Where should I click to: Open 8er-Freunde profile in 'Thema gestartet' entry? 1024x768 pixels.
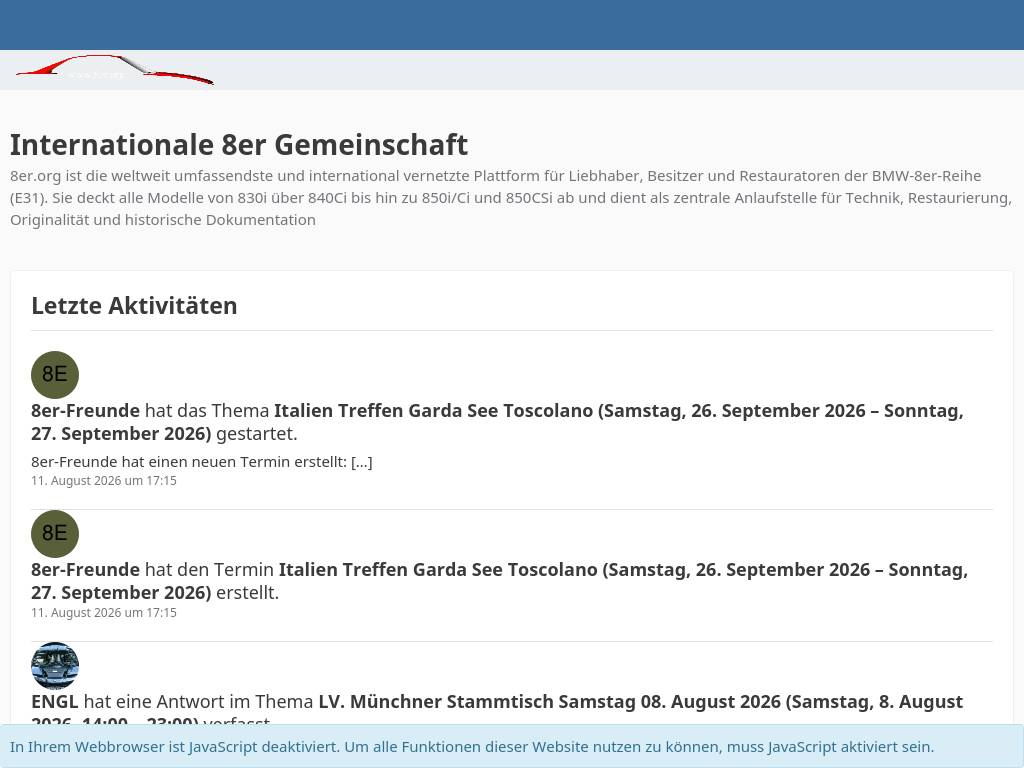pos(86,411)
